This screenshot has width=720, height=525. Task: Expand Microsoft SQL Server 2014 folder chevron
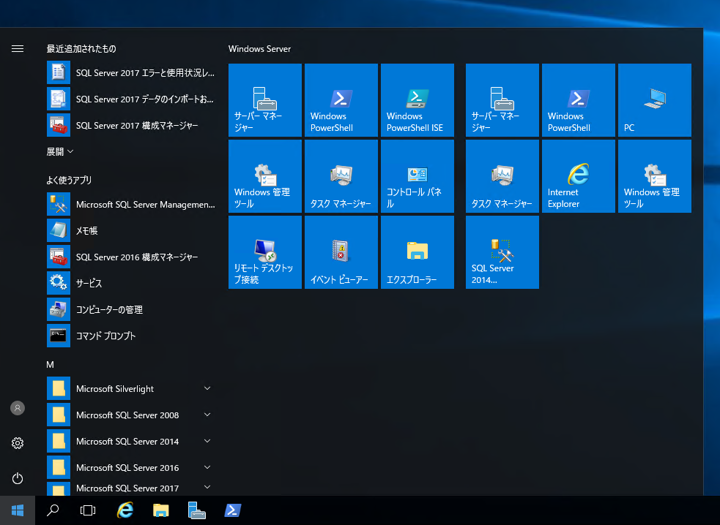click(207, 441)
